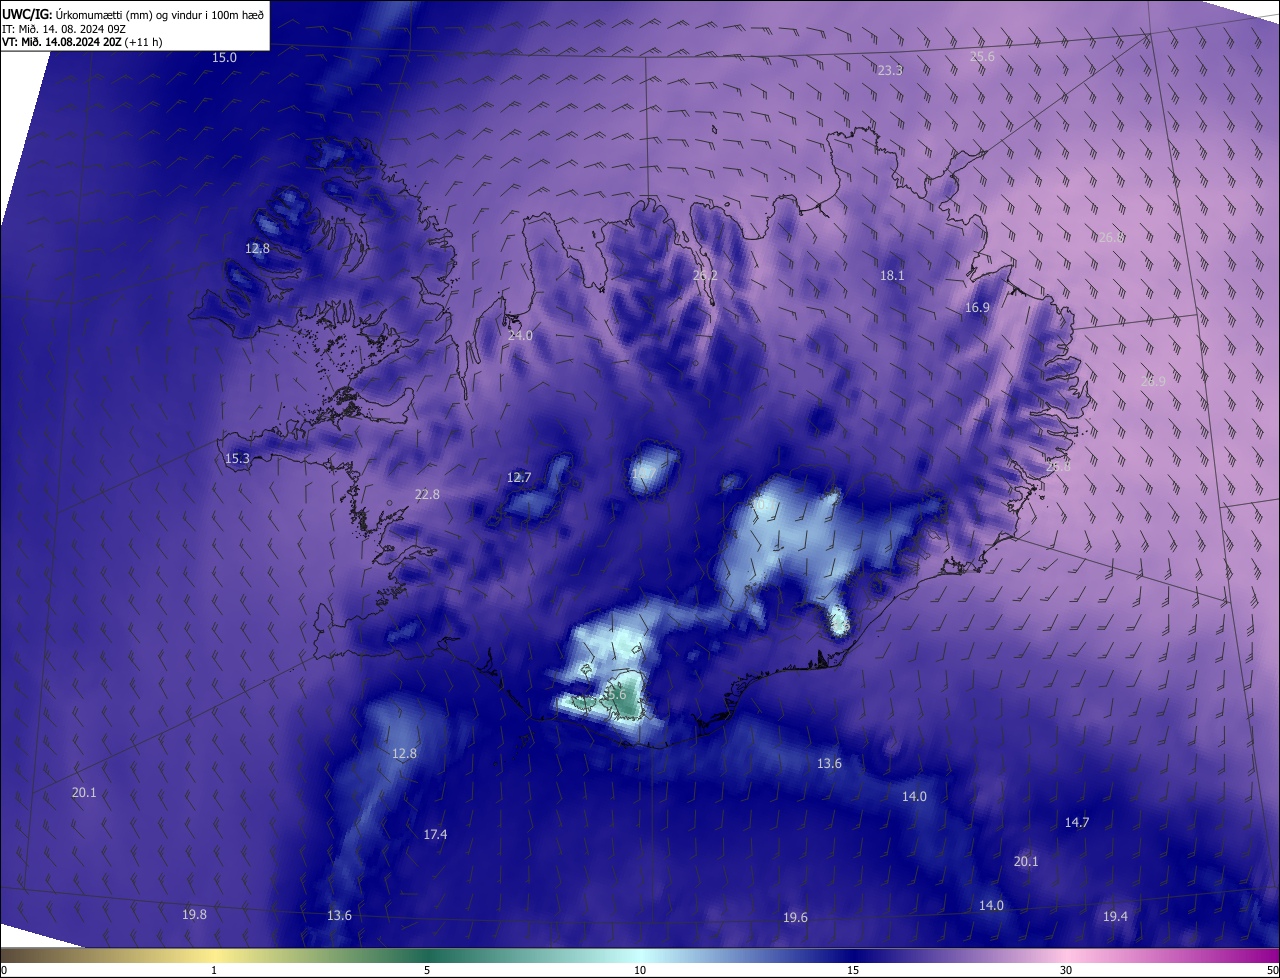
Task: Click the 19.6 value label
Action: 795,918
